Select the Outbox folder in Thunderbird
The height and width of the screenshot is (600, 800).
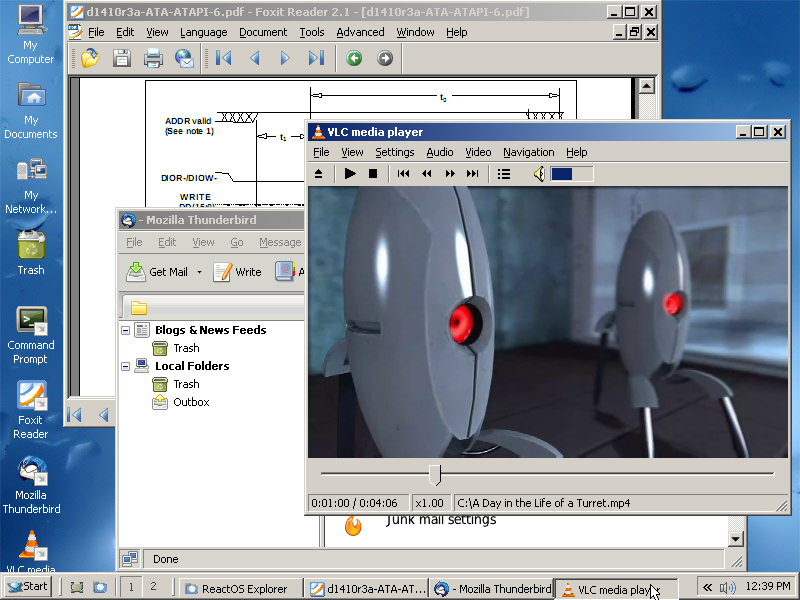190,402
